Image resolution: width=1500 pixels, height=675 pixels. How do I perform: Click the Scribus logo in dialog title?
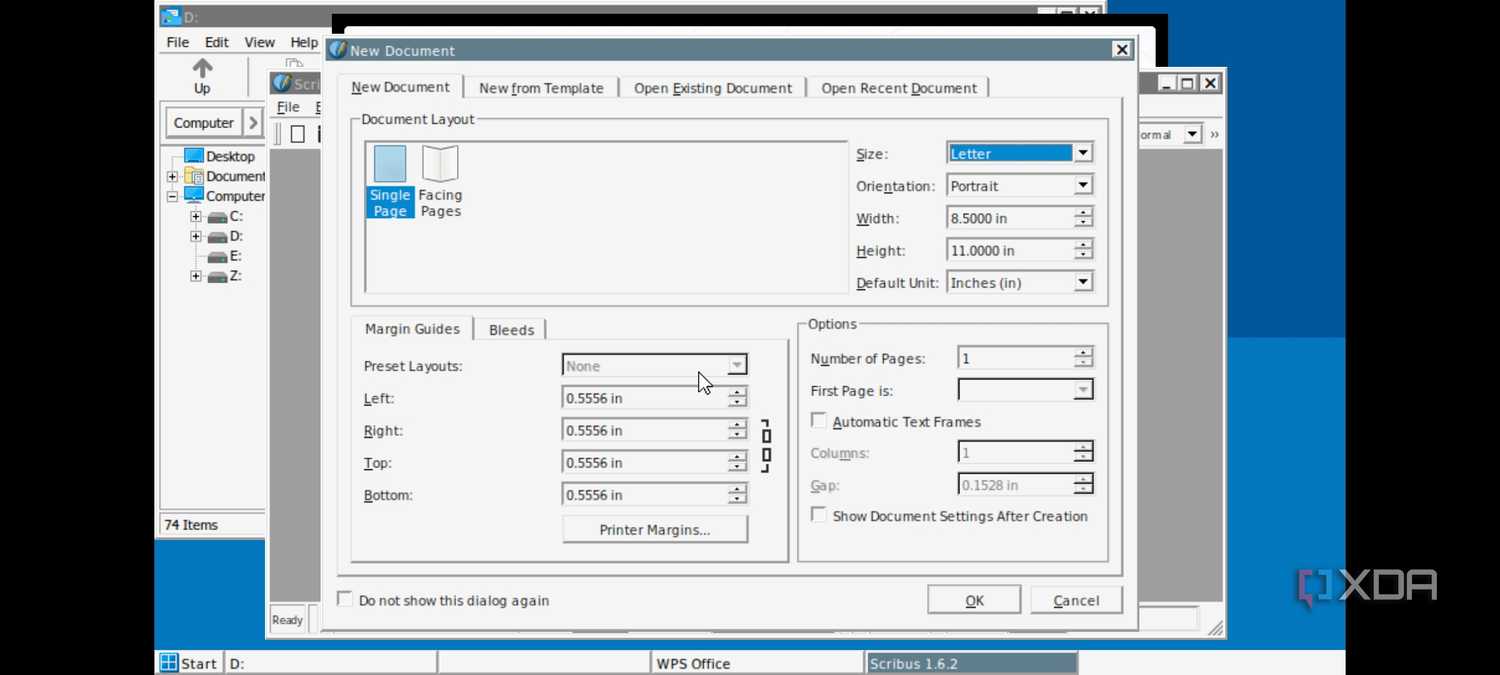(x=338, y=50)
